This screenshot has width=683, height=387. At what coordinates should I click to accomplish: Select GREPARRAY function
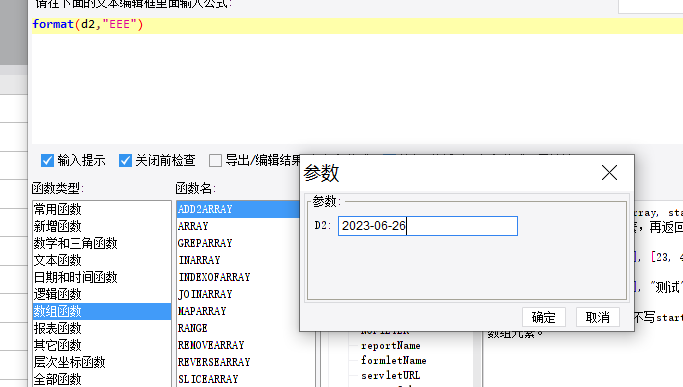[238, 243]
